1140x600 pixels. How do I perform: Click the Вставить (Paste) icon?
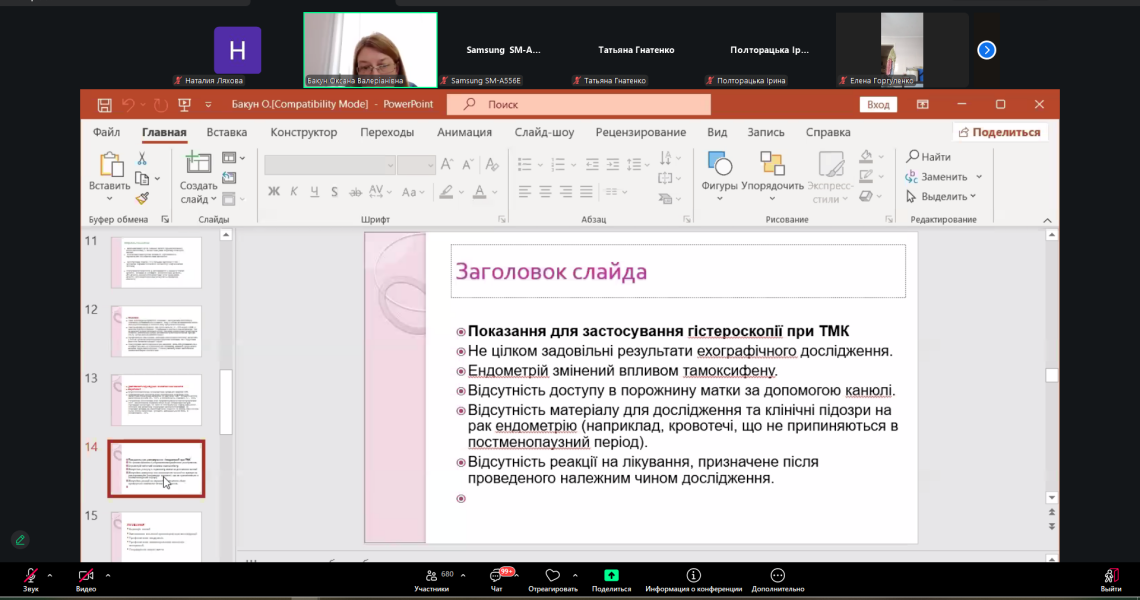click(x=110, y=165)
